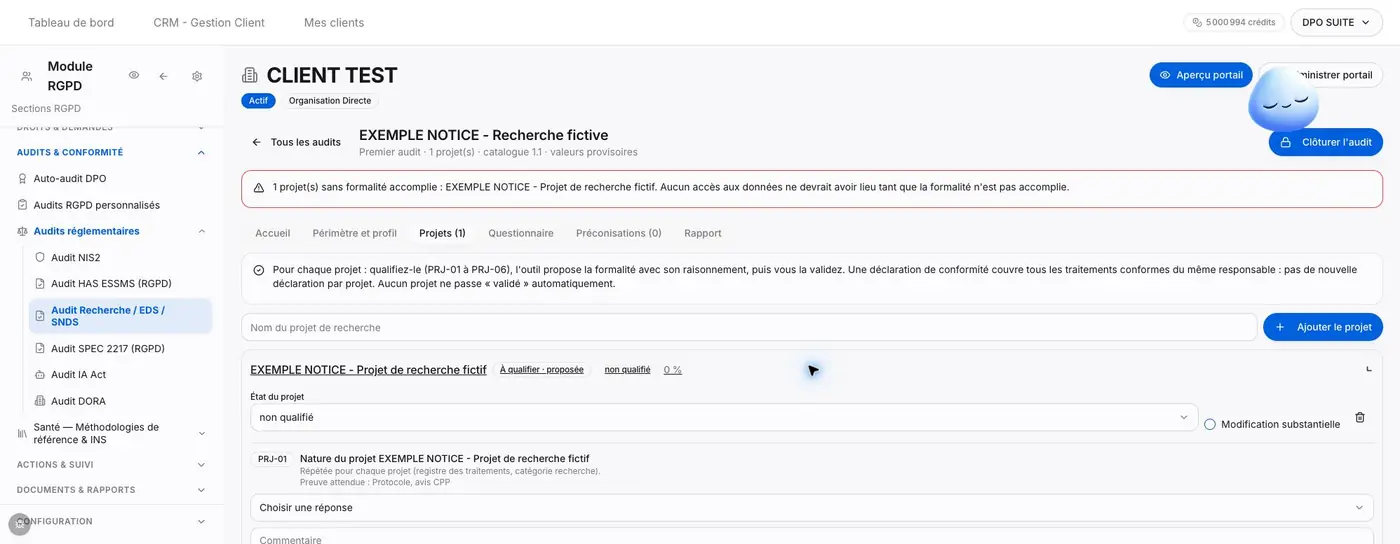Click the Nom du projet de recherche field
This screenshot has height=544, width=1400.
749,327
